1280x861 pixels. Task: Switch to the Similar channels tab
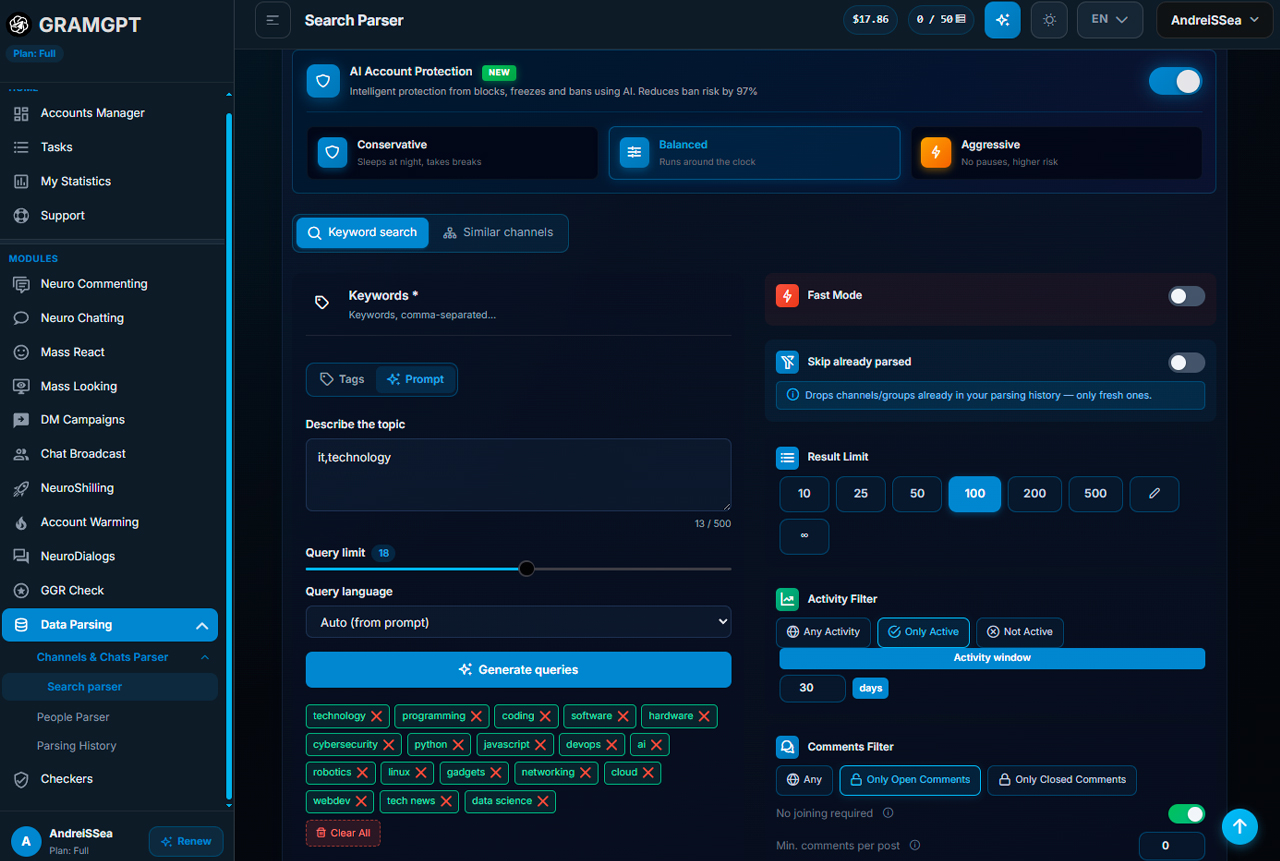(x=497, y=232)
